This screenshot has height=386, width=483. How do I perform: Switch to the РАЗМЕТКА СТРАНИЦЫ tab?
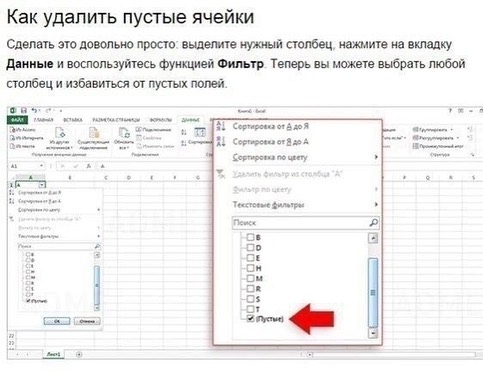pos(116,120)
